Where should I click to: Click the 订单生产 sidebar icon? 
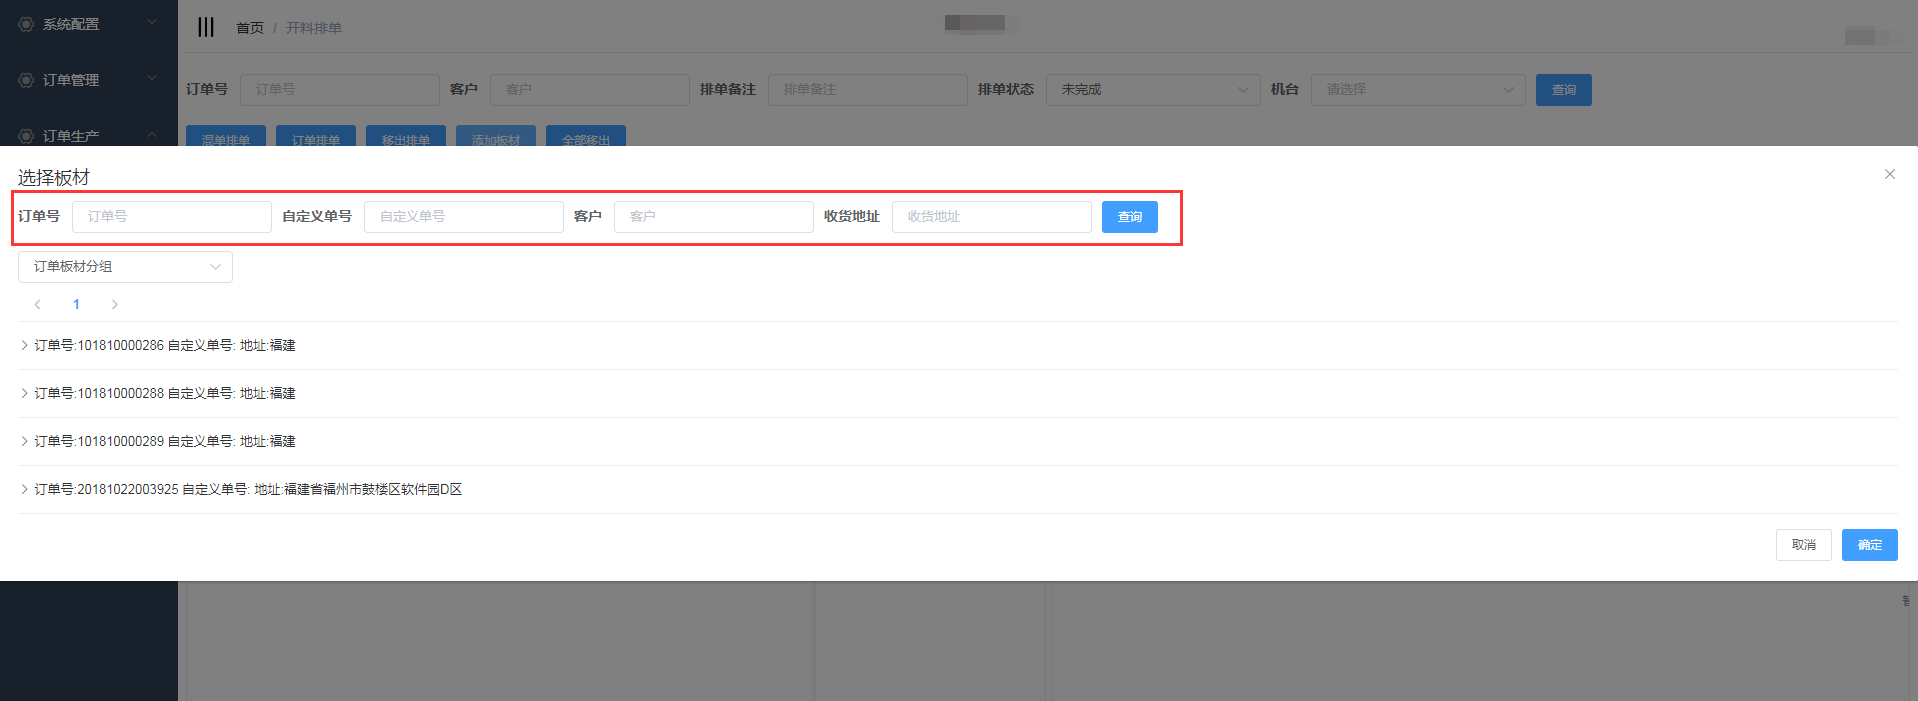26,136
